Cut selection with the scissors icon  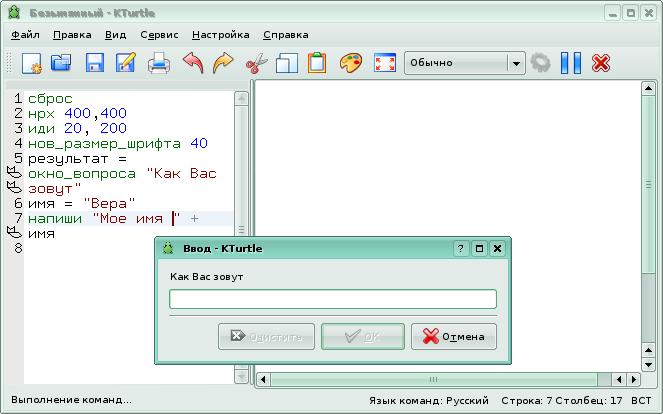click(256, 63)
